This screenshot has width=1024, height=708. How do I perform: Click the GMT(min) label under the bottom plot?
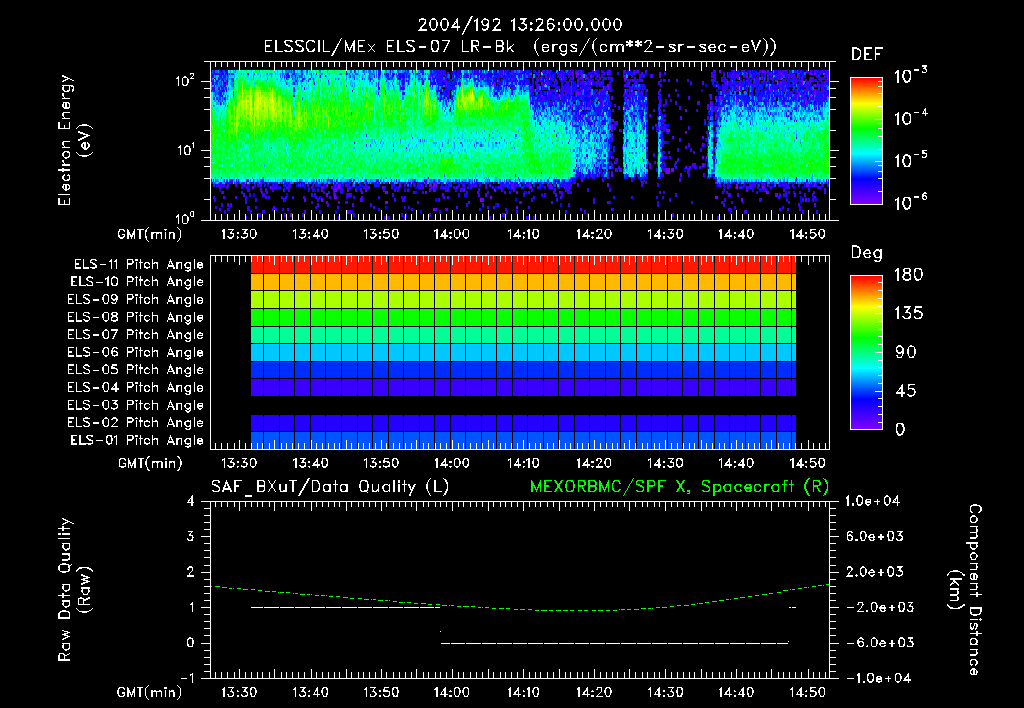coord(149,692)
